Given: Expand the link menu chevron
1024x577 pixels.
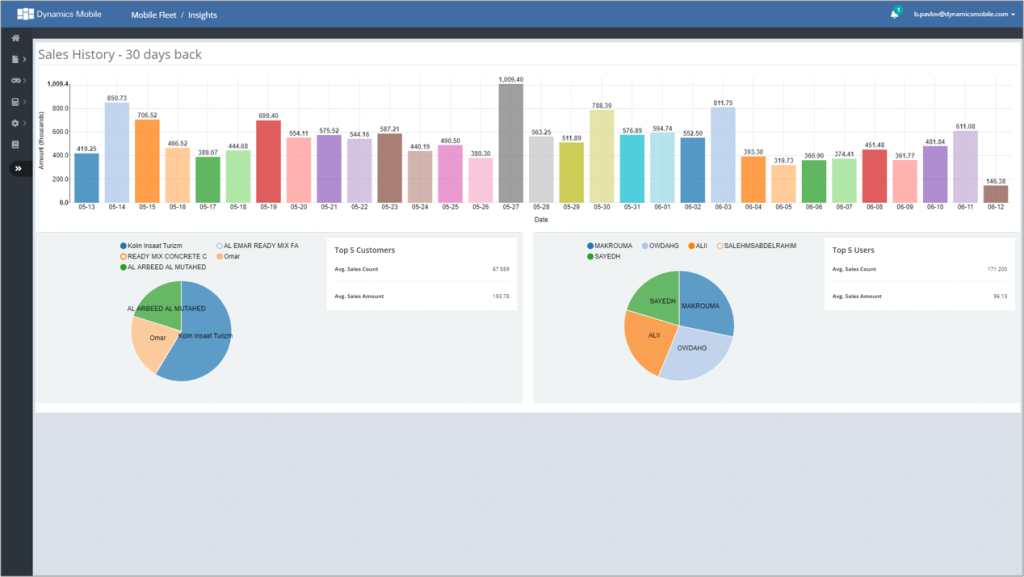Looking at the screenshot, I should pyautogui.click(x=25, y=80).
